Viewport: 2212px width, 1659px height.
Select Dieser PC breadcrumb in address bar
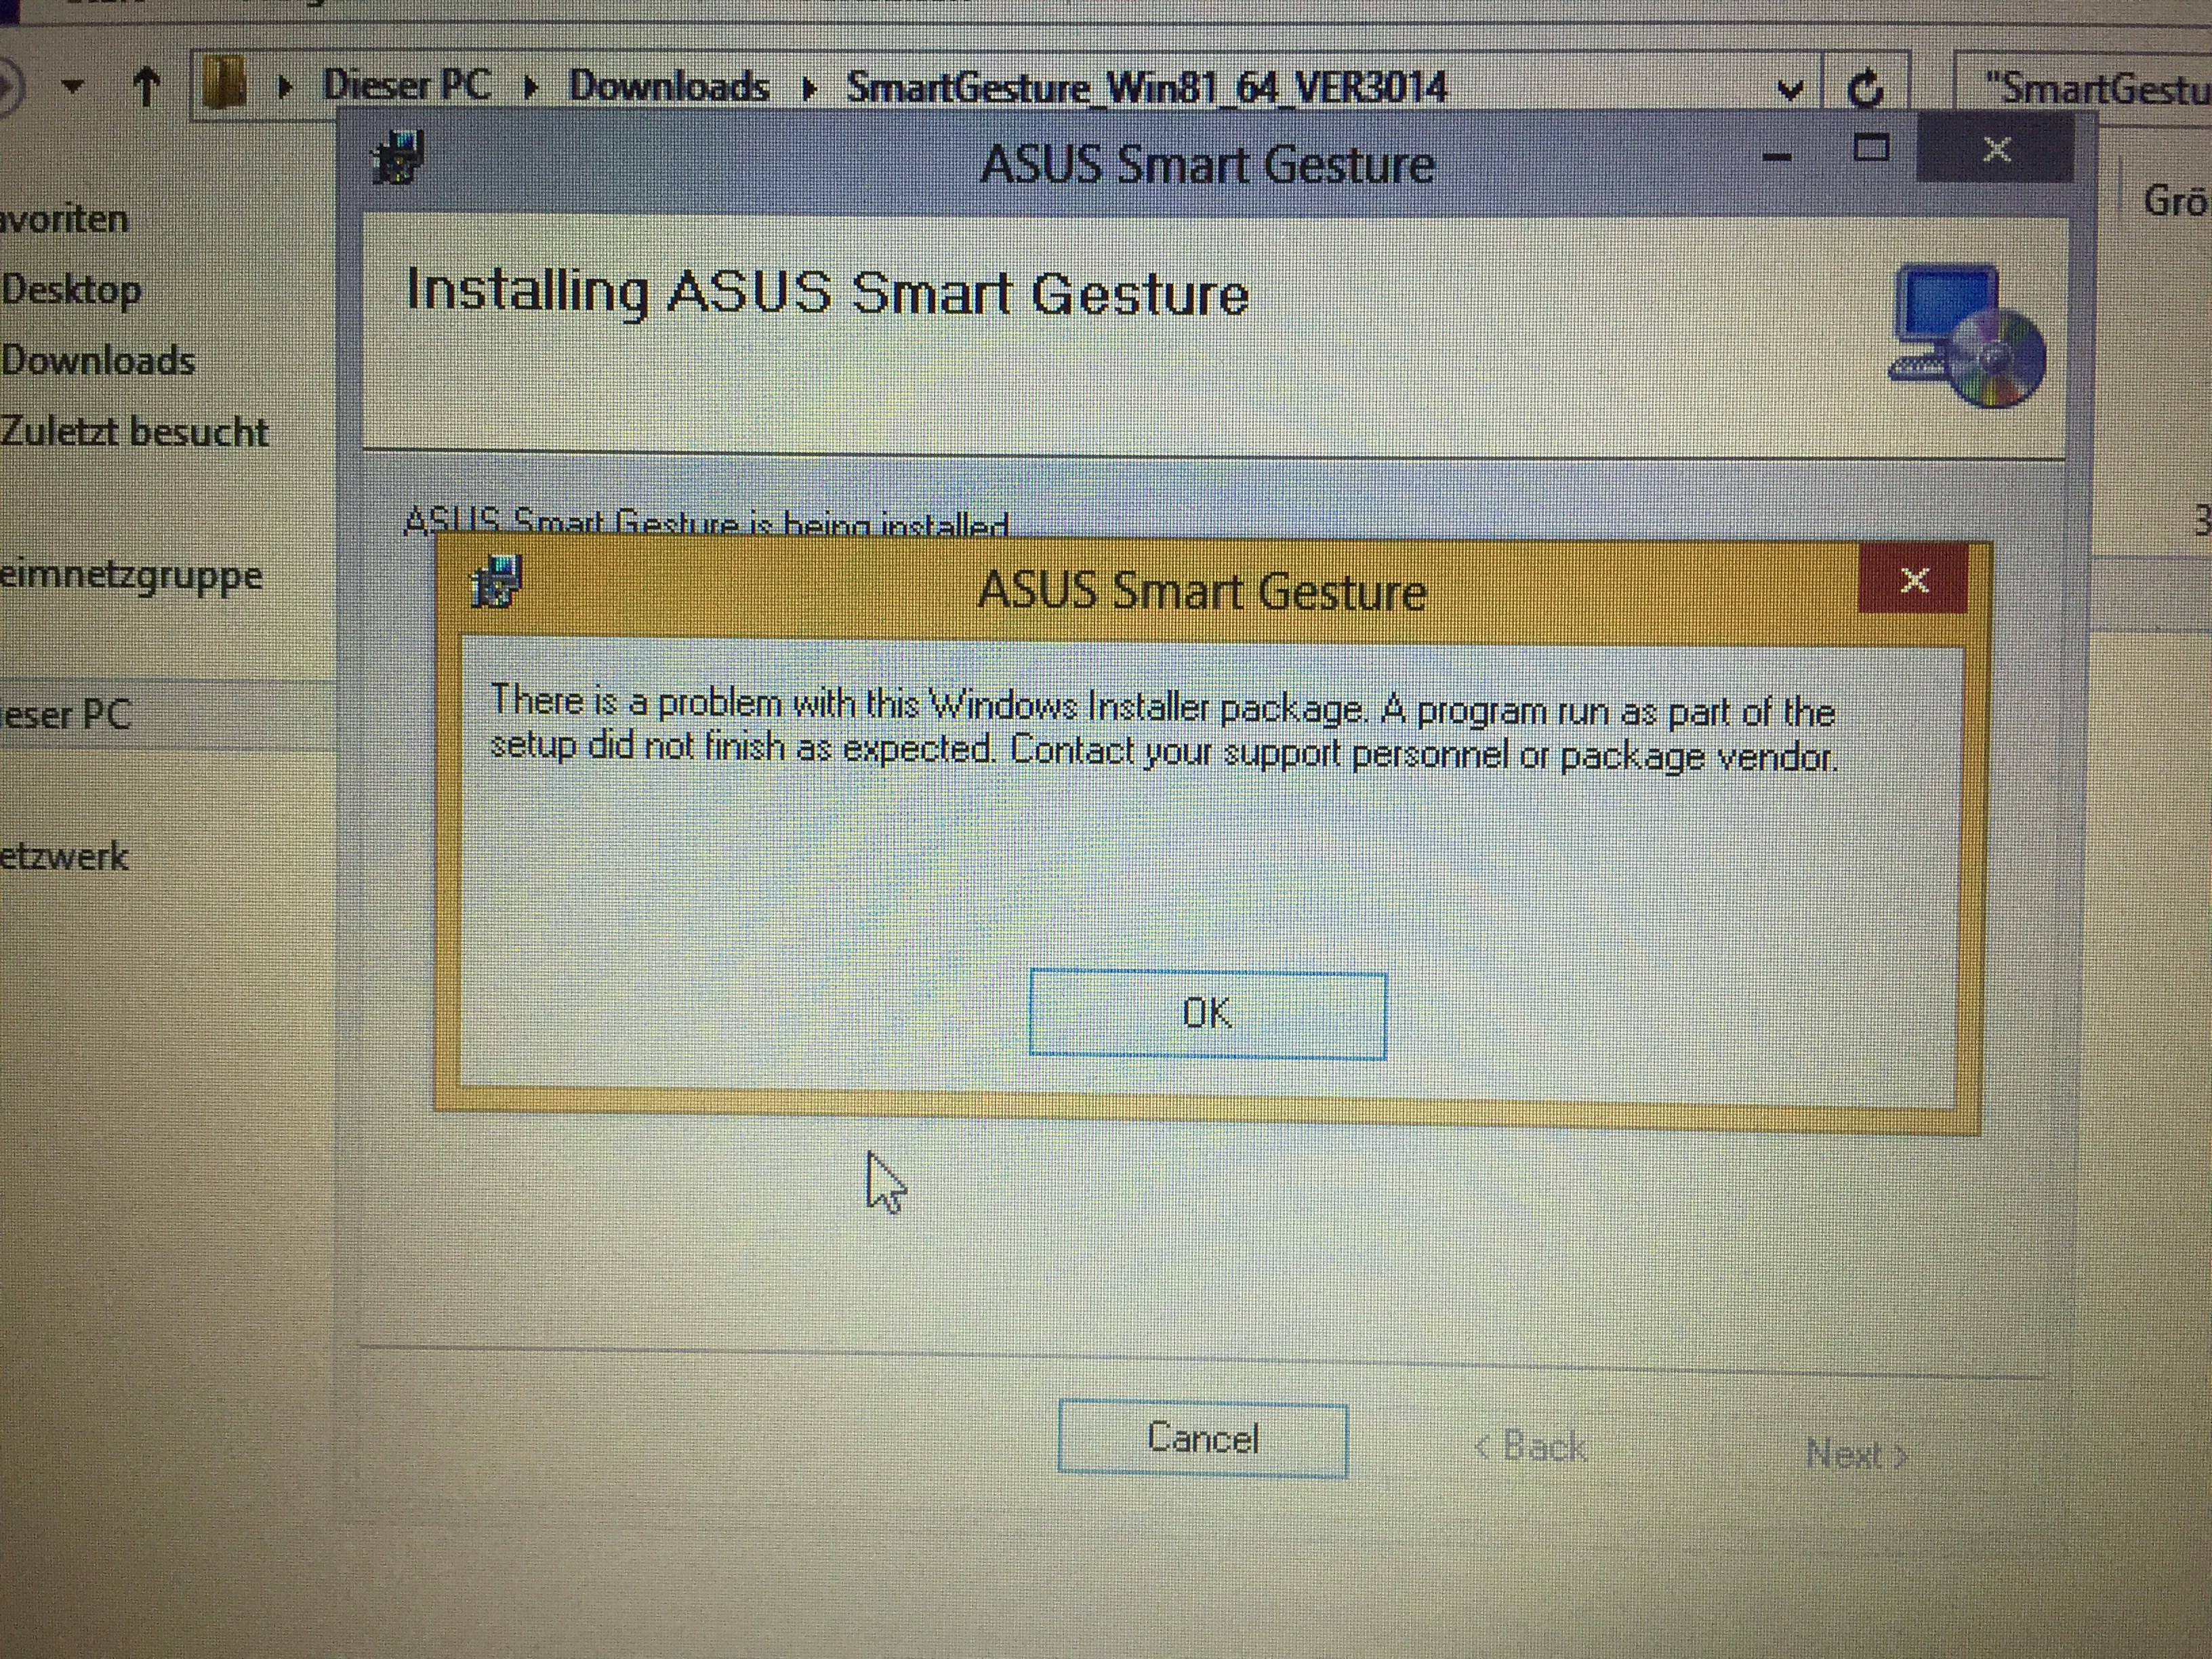point(406,86)
